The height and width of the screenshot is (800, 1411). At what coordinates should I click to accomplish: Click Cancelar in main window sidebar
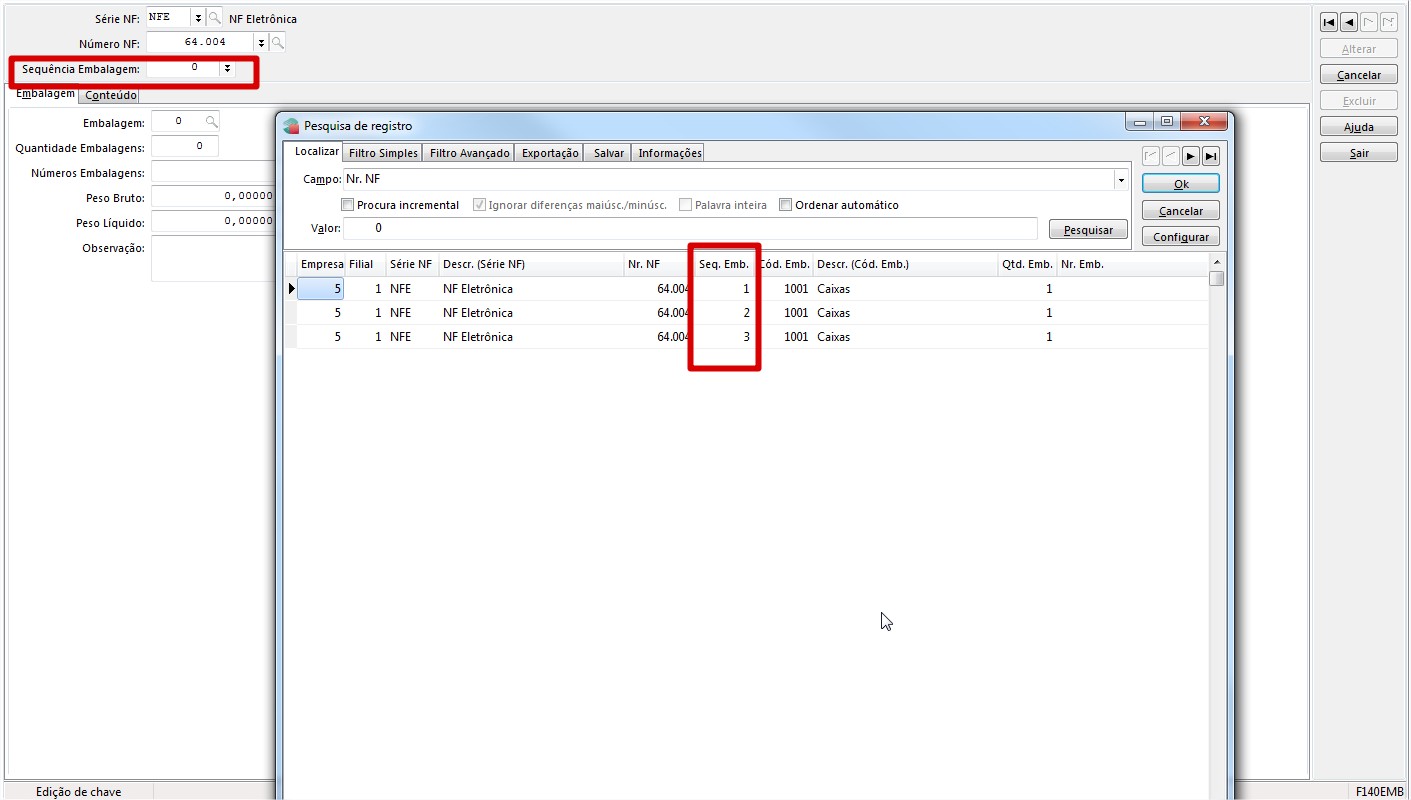[x=1359, y=75]
